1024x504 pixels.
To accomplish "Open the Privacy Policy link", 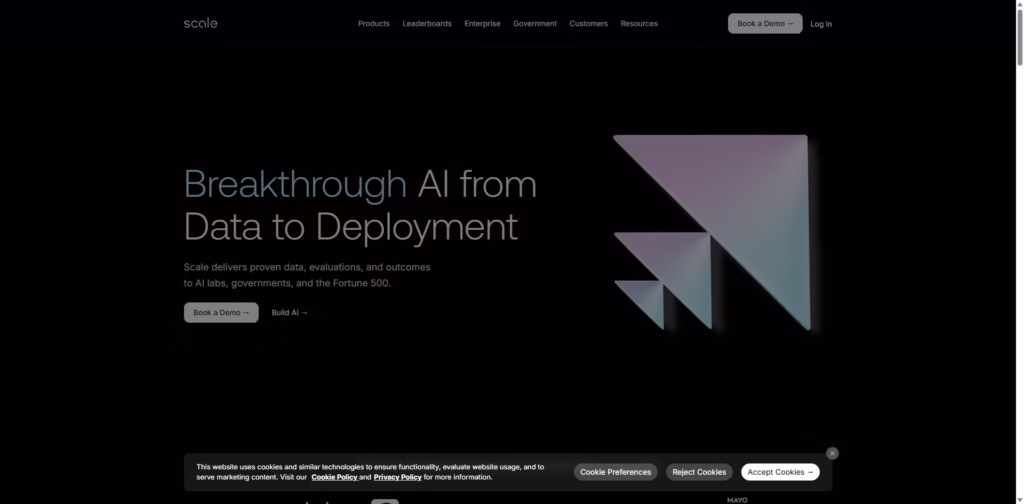I will 397,477.
